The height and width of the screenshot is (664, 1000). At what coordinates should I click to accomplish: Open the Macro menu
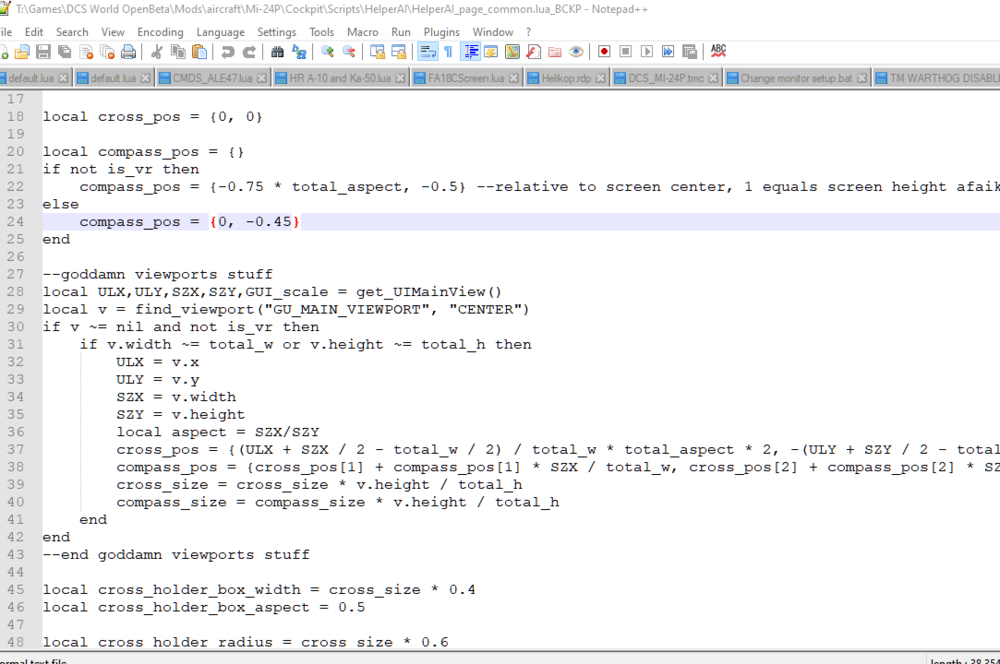362,32
